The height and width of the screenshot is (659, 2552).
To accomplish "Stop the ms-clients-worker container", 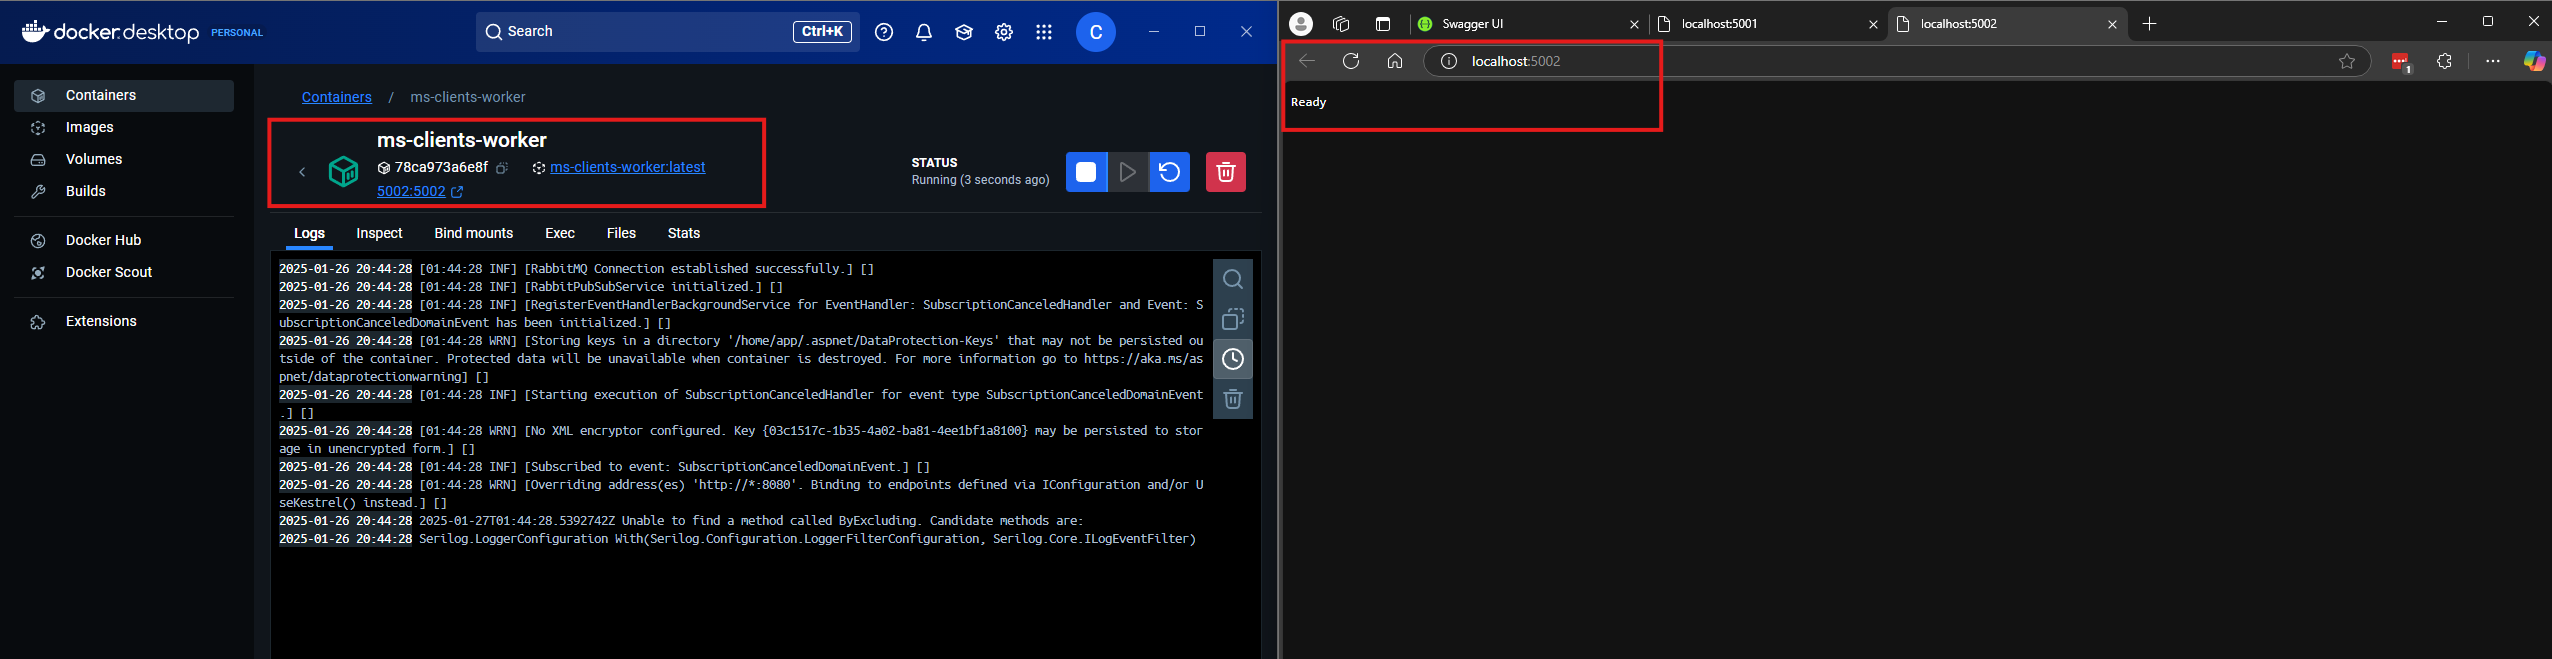I will pos(1086,172).
